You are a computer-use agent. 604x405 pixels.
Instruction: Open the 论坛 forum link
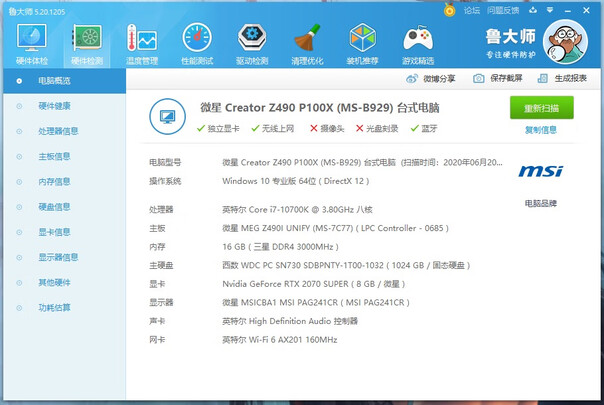tap(472, 10)
